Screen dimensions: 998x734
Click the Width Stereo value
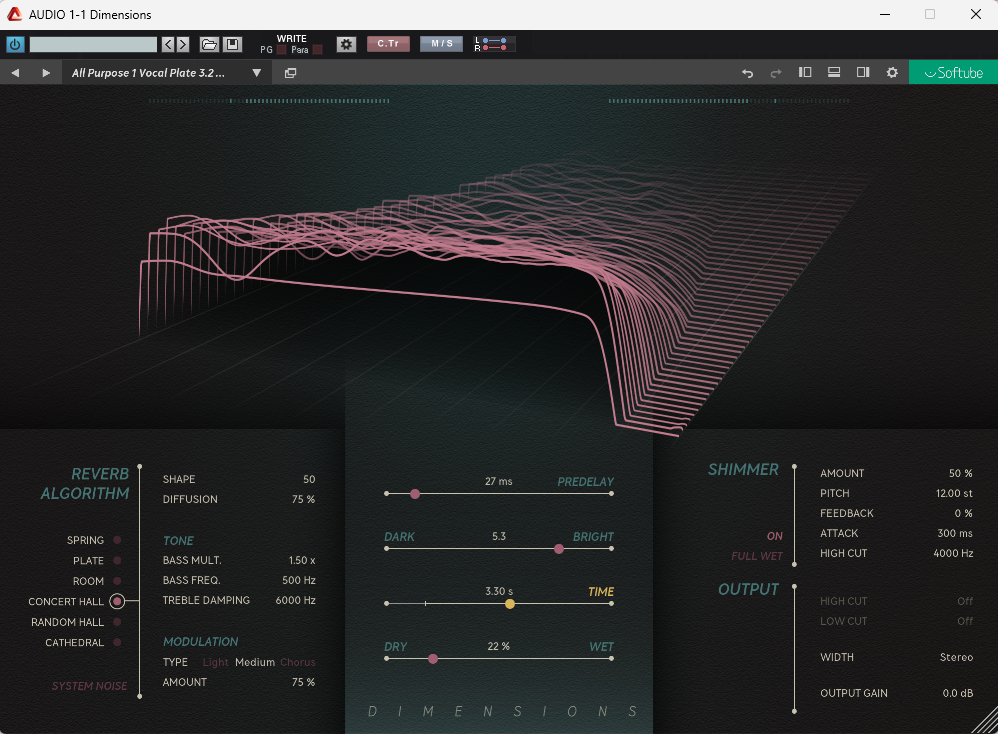tap(956, 657)
